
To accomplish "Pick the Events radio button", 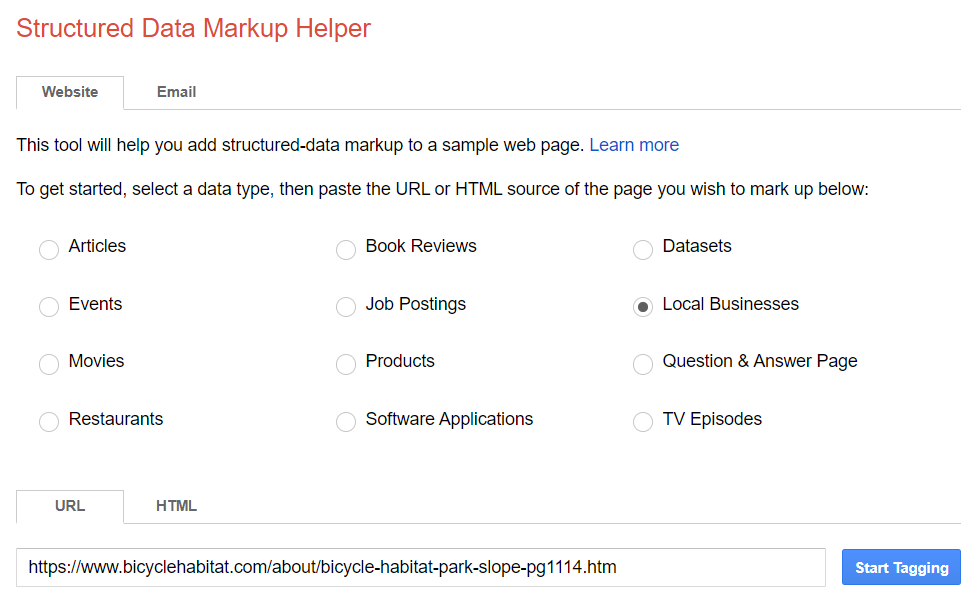I will [x=49, y=307].
